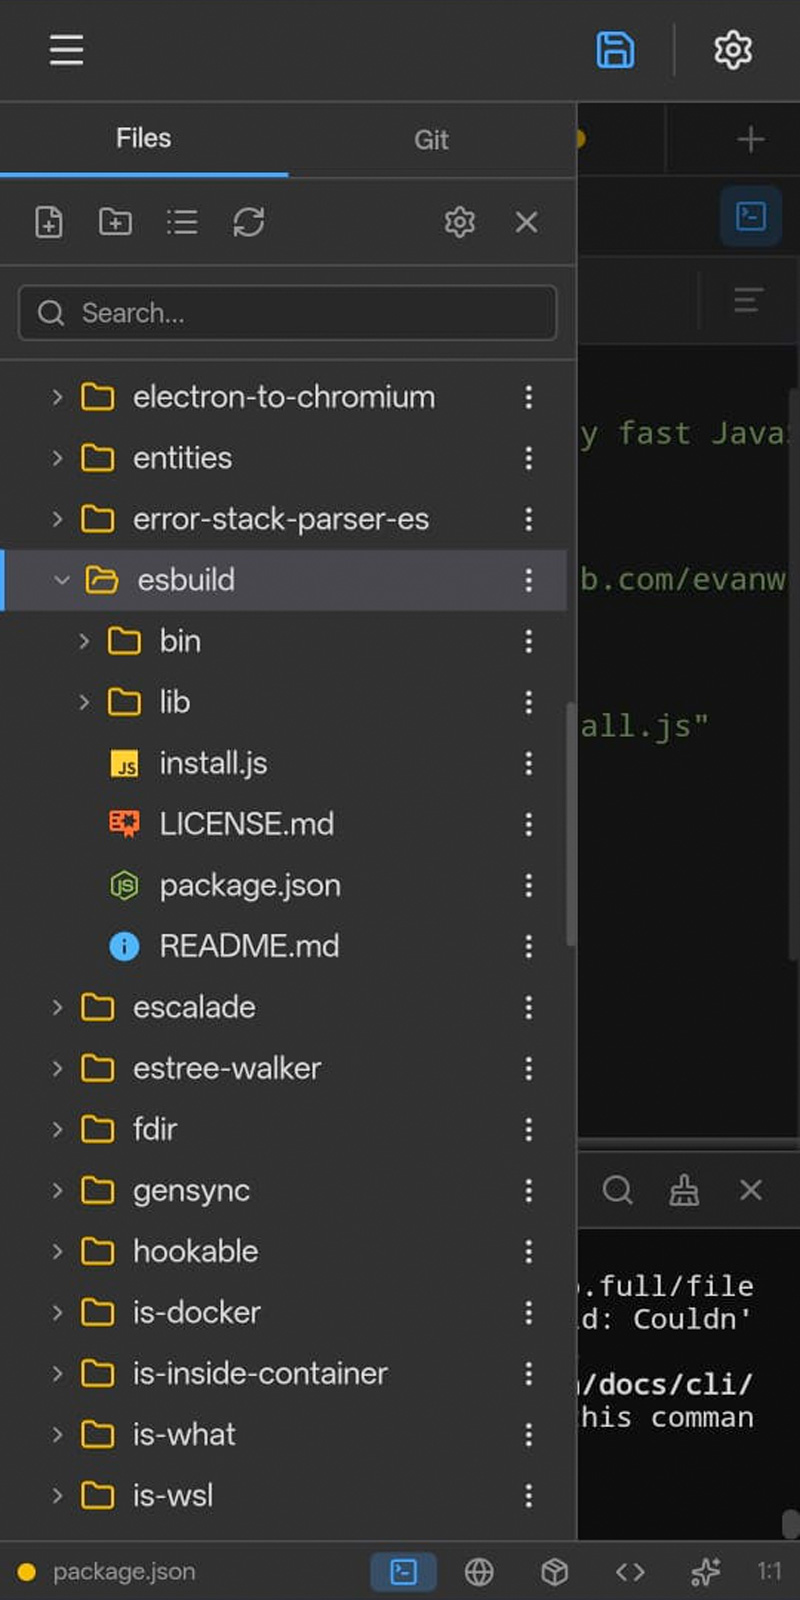Open the hamburger main menu
800x1600 pixels.
[66, 49]
